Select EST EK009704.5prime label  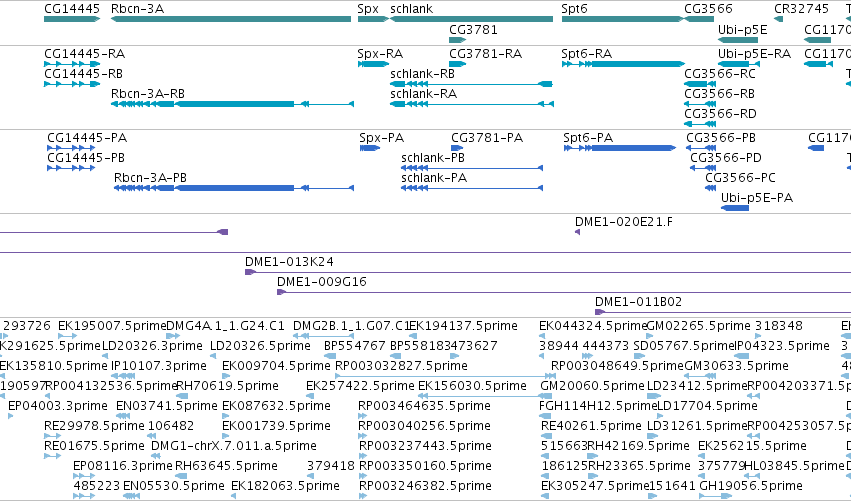[x=276, y=366]
